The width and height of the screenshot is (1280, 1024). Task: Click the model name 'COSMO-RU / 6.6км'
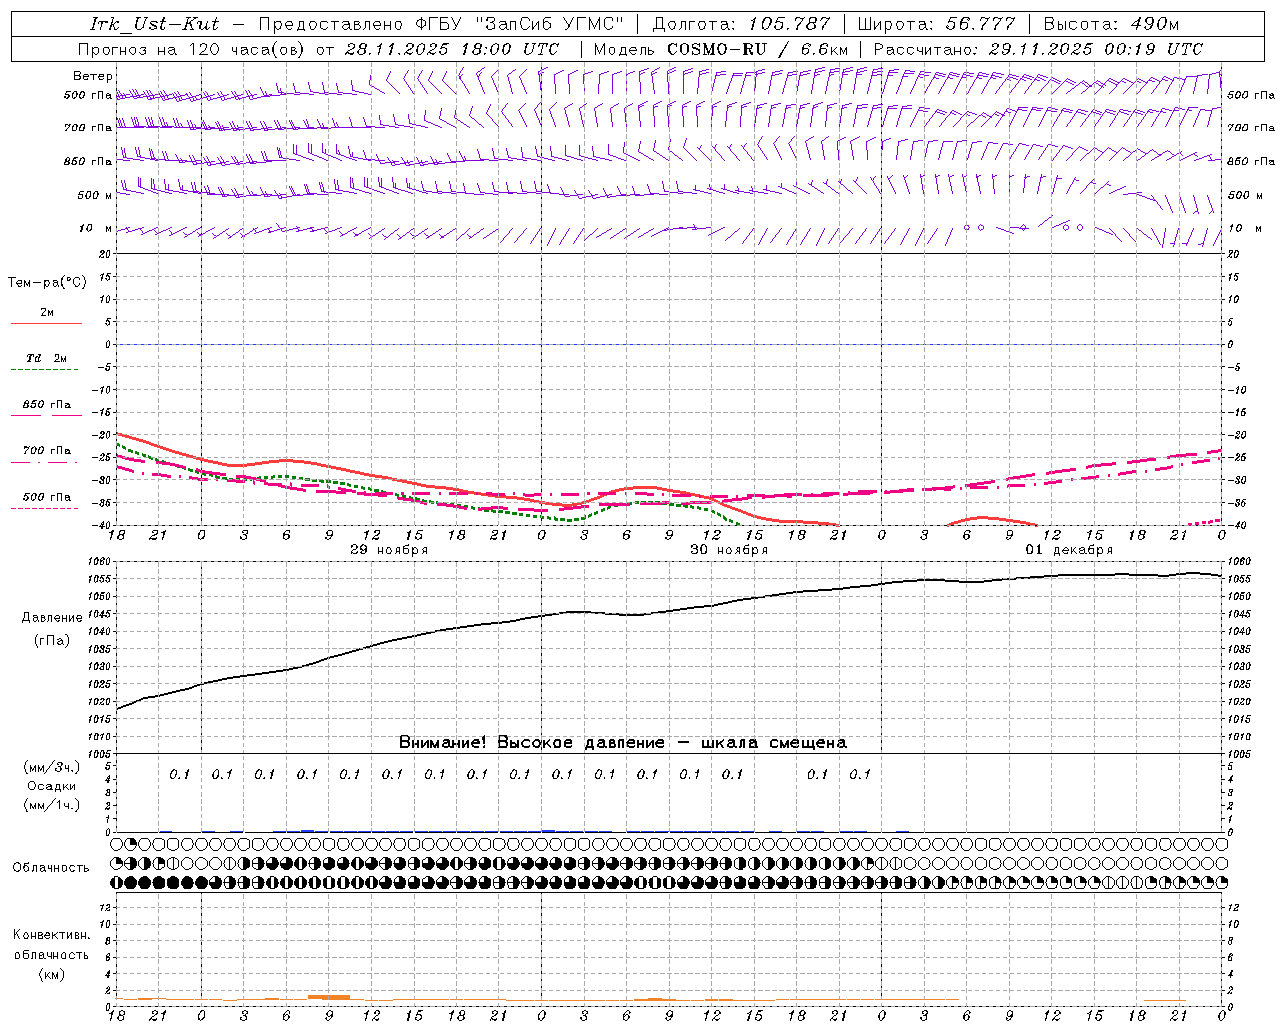(x=757, y=49)
